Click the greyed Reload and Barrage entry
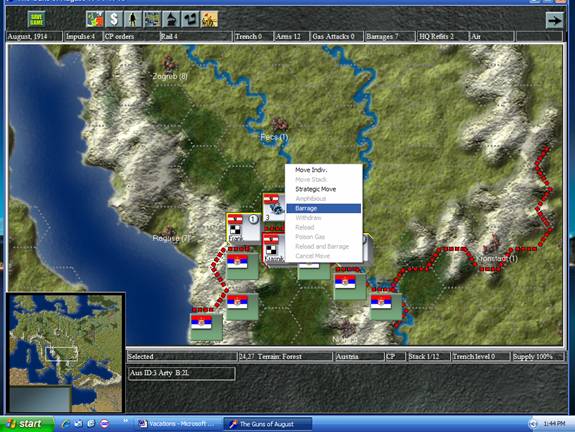This screenshot has width=575, height=432. (323, 246)
